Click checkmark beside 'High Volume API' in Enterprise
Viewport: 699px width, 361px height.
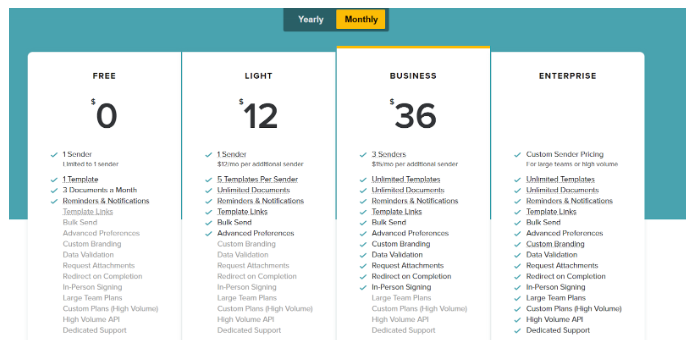coord(517,320)
